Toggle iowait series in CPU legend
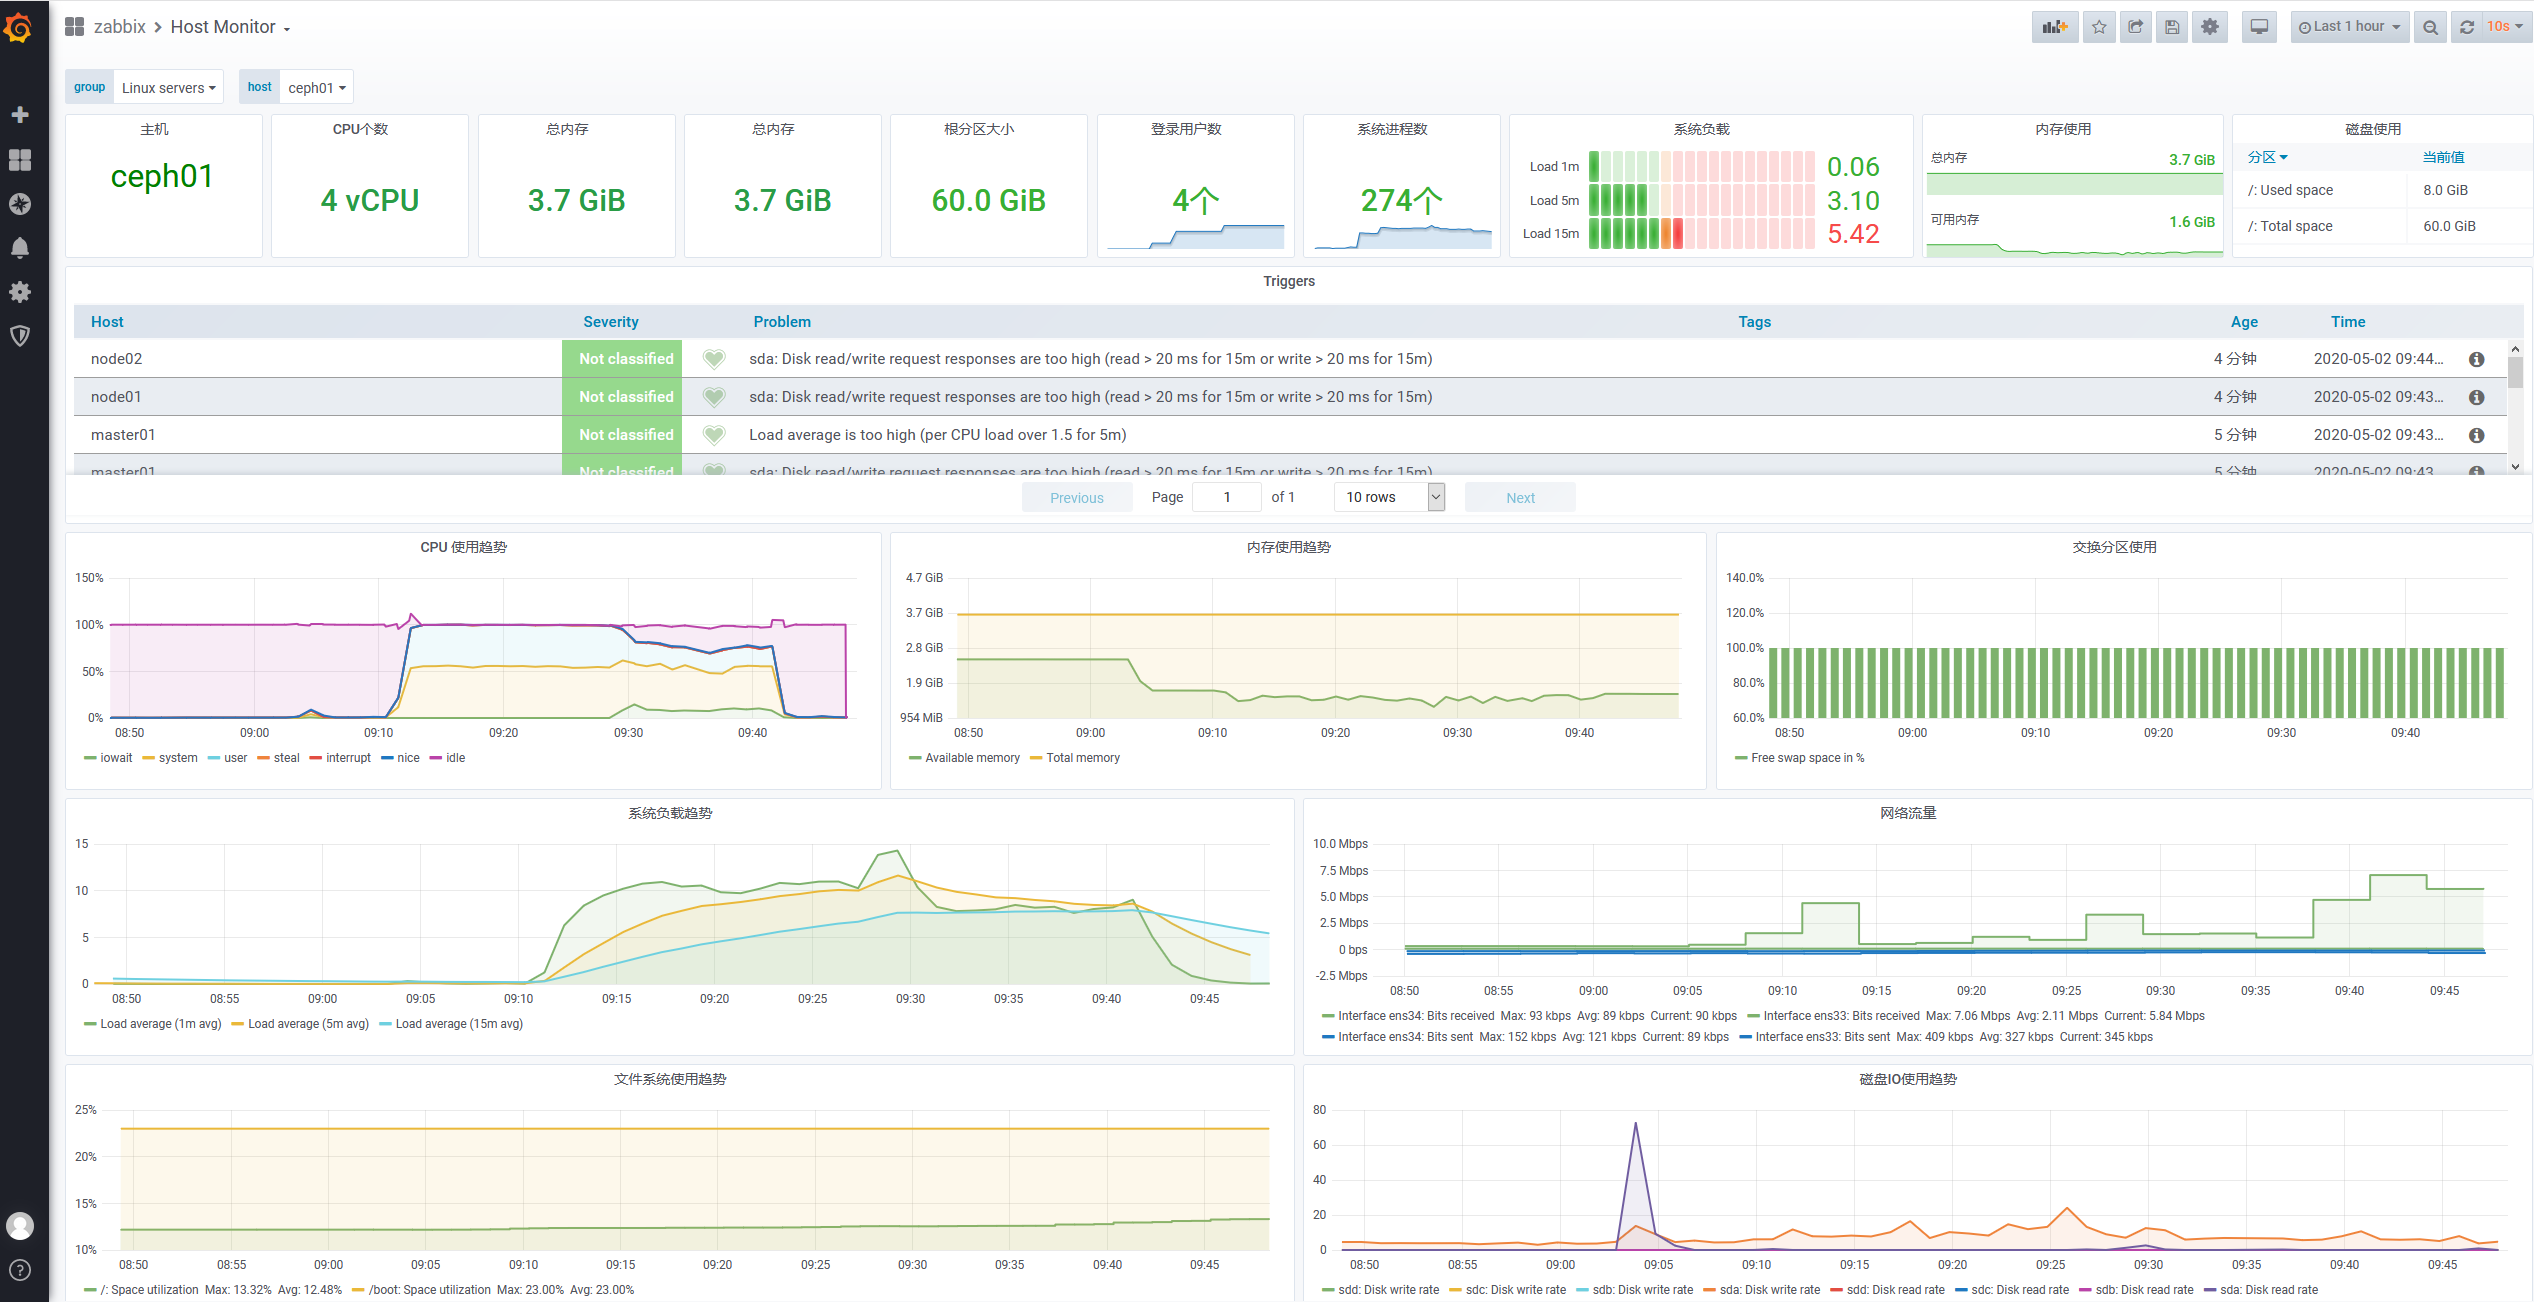This screenshot has height=1302, width=2534. coord(115,758)
